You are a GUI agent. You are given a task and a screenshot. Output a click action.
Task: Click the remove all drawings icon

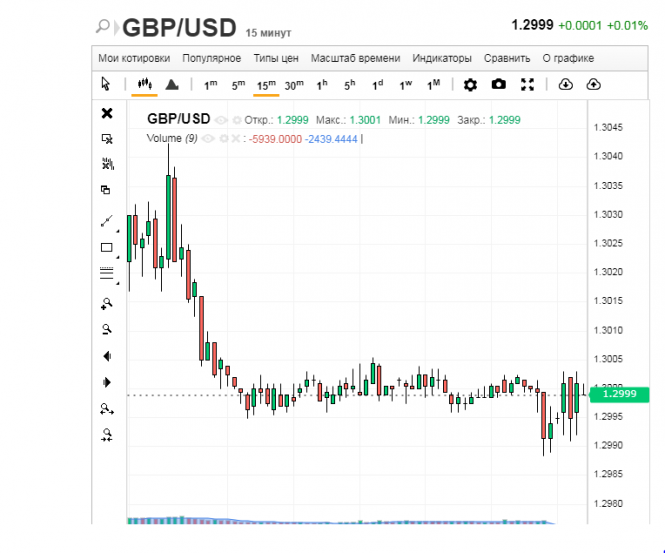[108, 164]
